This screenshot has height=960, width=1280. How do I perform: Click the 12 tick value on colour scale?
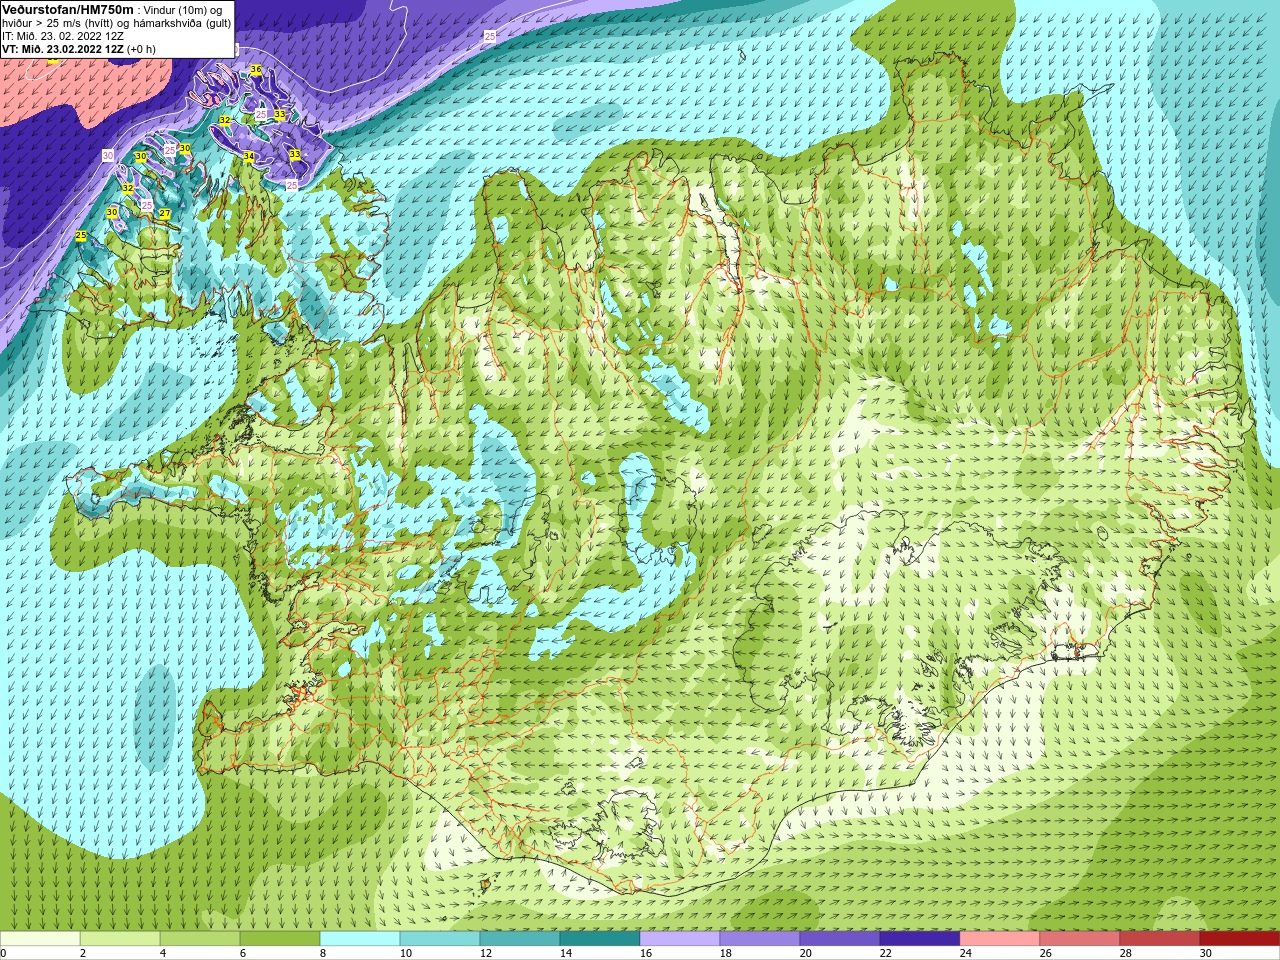tap(486, 953)
